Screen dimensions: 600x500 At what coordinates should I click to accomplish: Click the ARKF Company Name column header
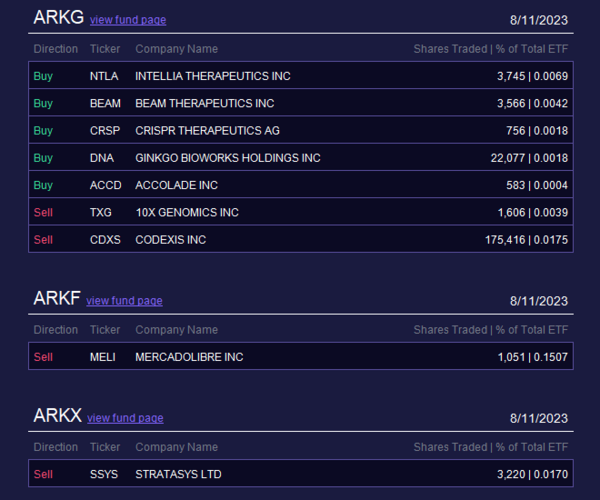click(176, 330)
